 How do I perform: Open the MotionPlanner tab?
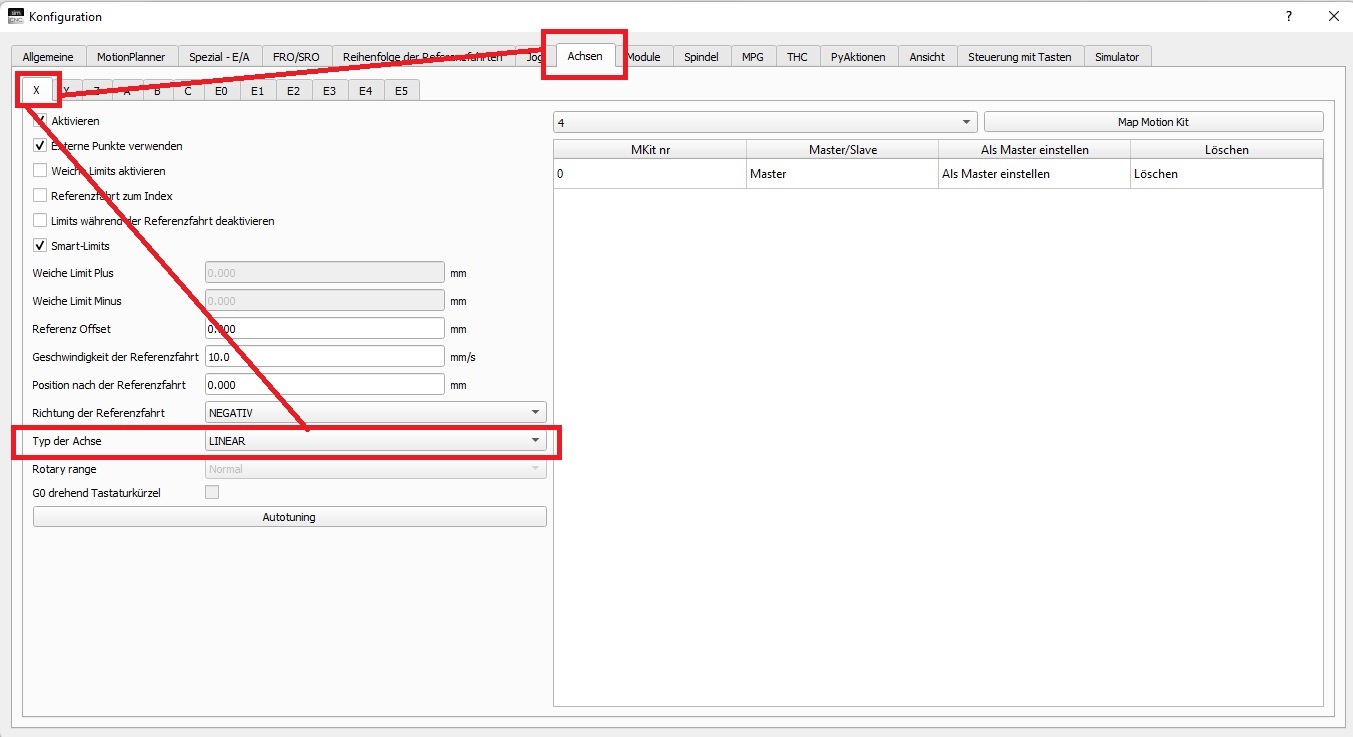coord(131,57)
